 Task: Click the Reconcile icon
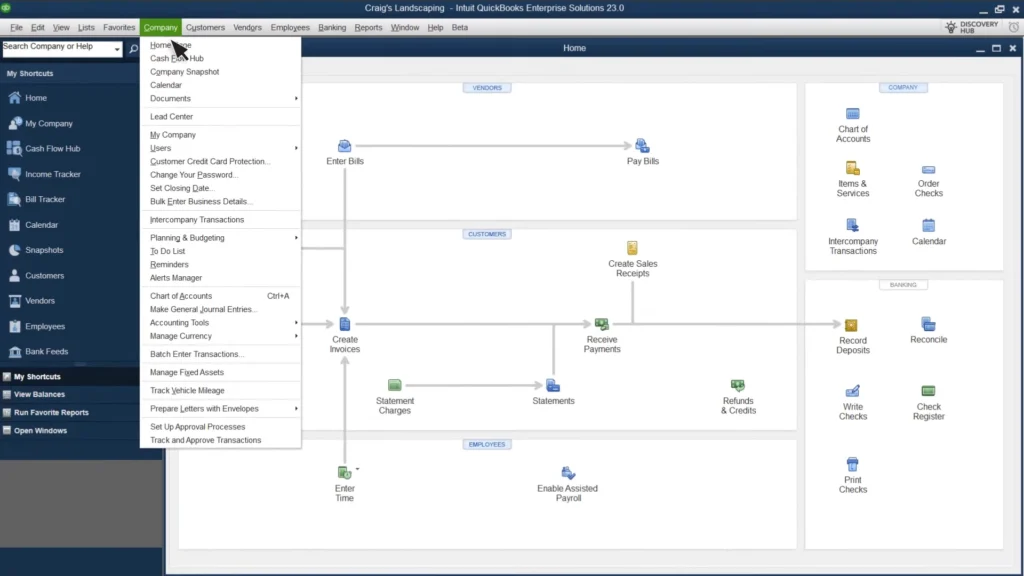click(928, 324)
